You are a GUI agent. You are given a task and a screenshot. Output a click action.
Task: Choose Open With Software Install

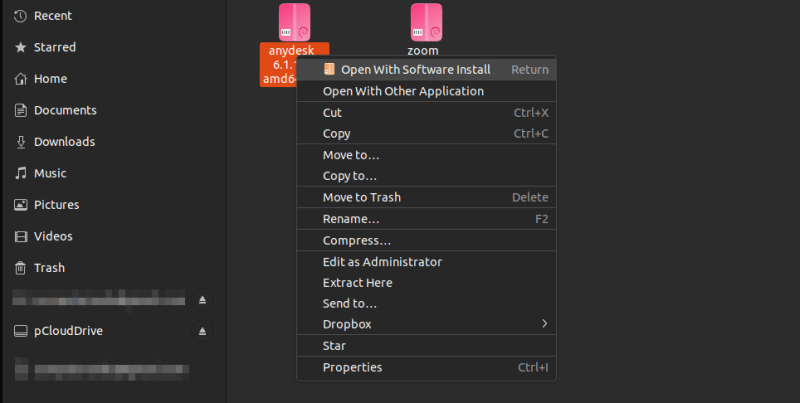coord(415,70)
